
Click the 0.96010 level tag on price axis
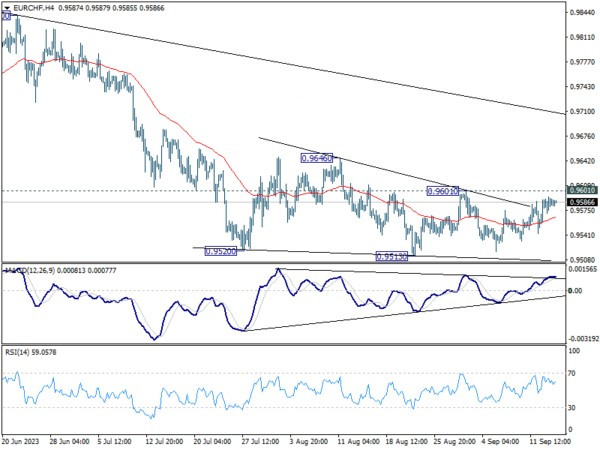coord(582,191)
